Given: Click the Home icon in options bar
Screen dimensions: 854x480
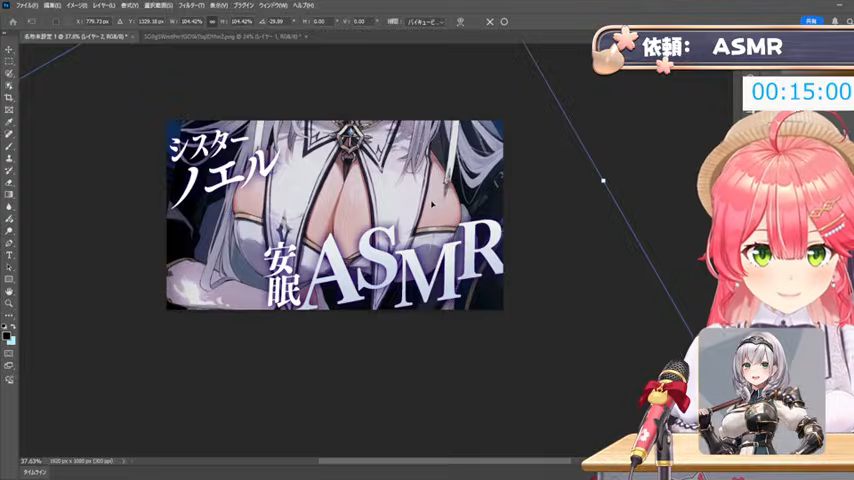Looking at the screenshot, I should click(x=13, y=22).
